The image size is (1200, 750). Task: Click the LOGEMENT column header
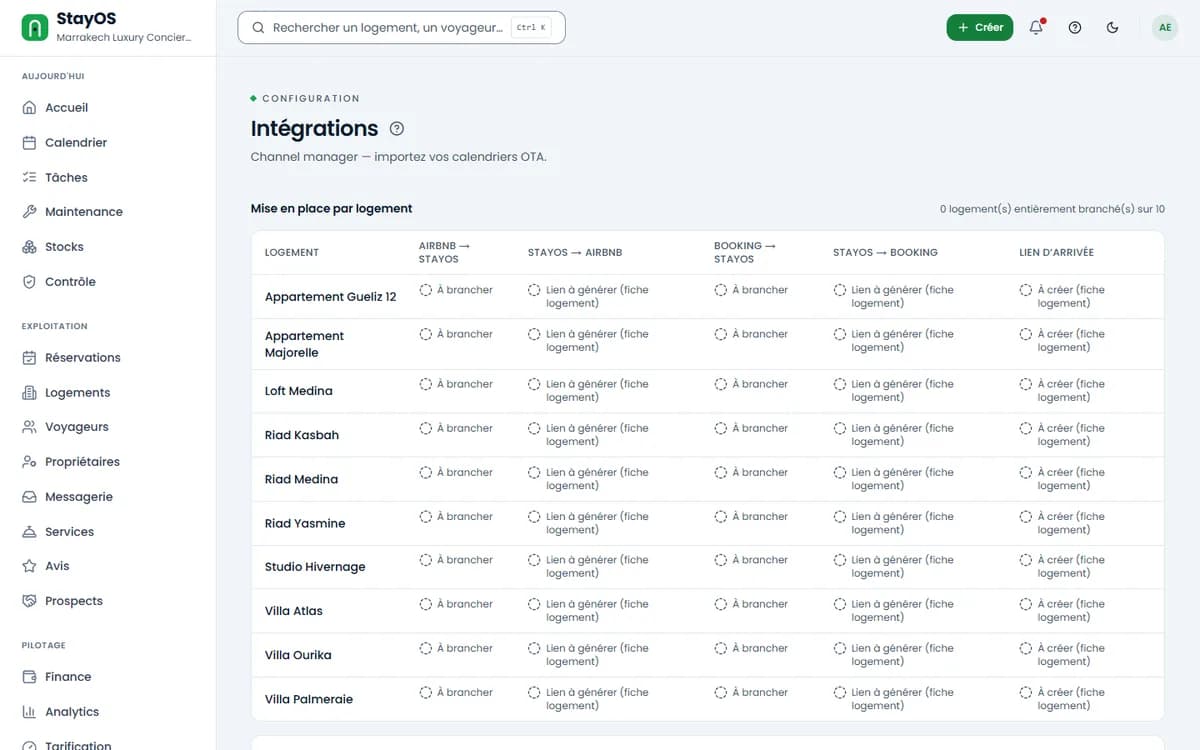(292, 253)
